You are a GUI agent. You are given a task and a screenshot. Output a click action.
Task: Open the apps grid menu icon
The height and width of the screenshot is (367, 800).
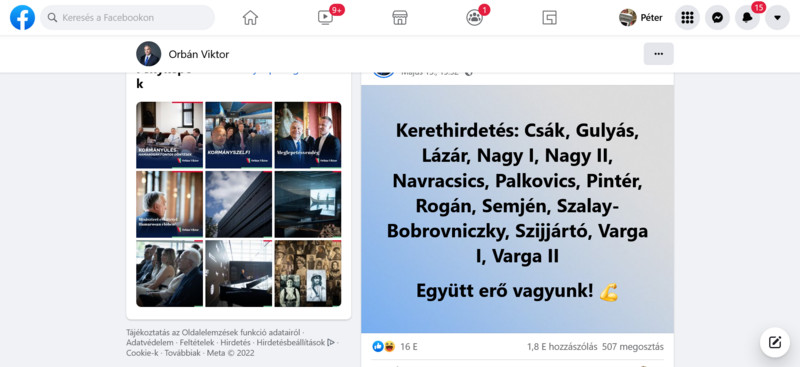(687, 17)
